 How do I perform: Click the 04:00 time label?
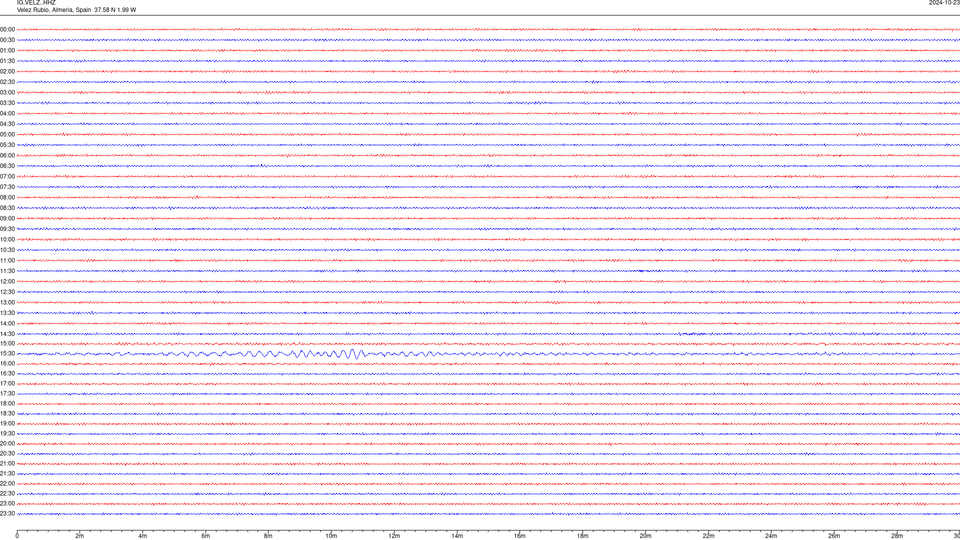7,113
